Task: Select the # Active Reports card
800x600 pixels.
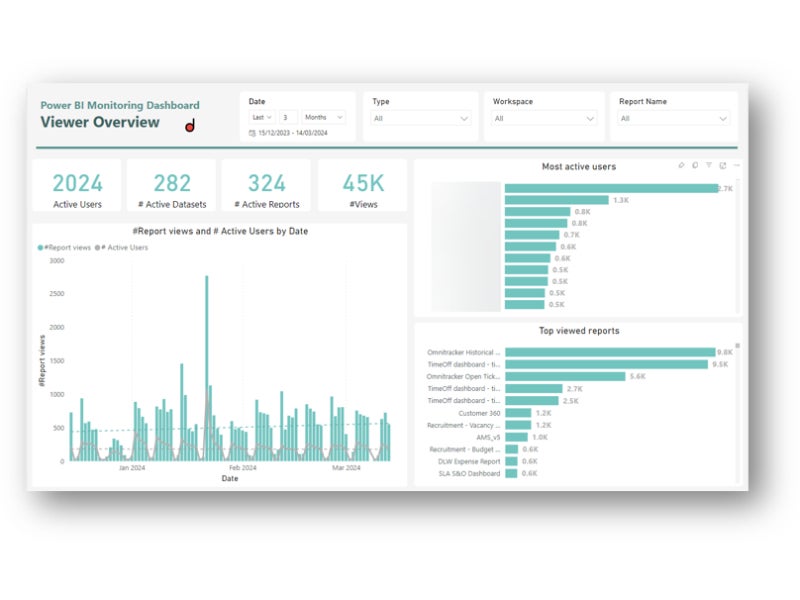Action: (266, 186)
